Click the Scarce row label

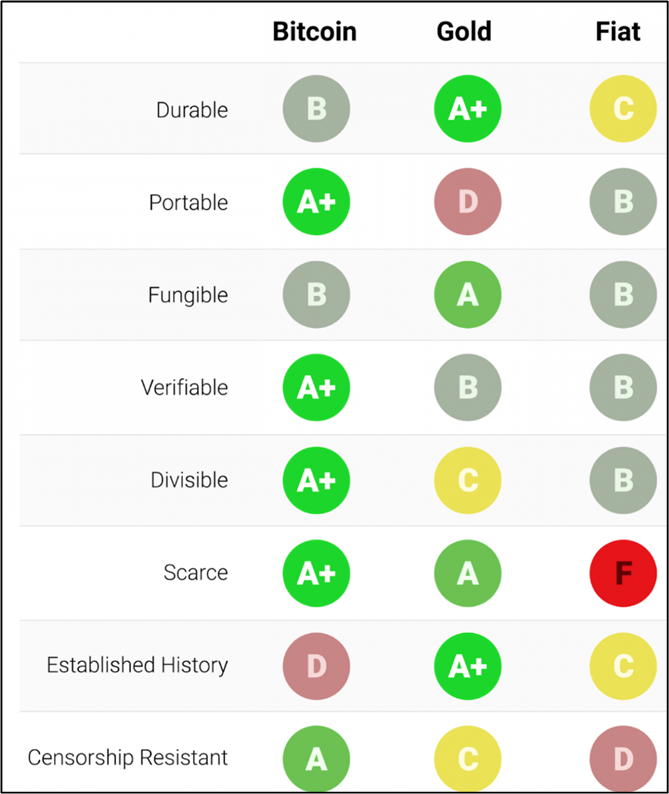point(195,573)
